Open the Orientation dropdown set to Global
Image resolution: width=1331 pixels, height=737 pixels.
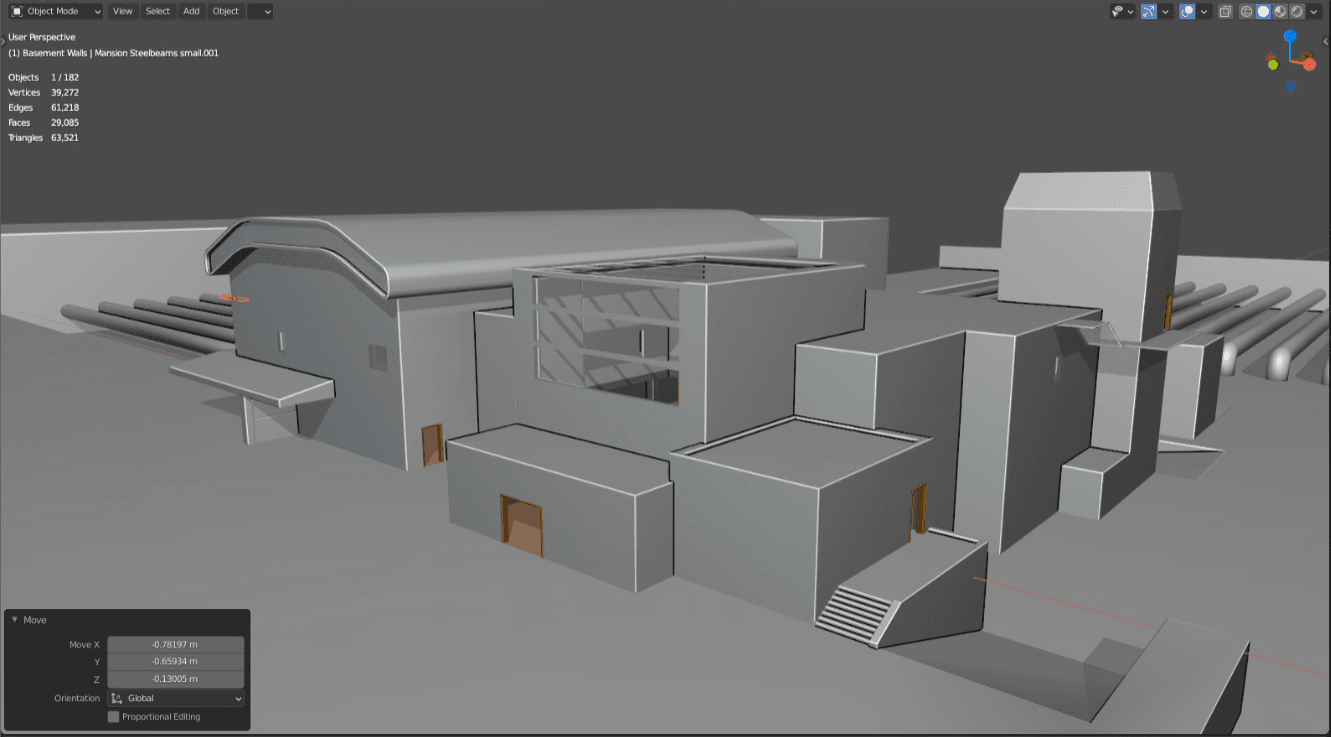coord(178,697)
